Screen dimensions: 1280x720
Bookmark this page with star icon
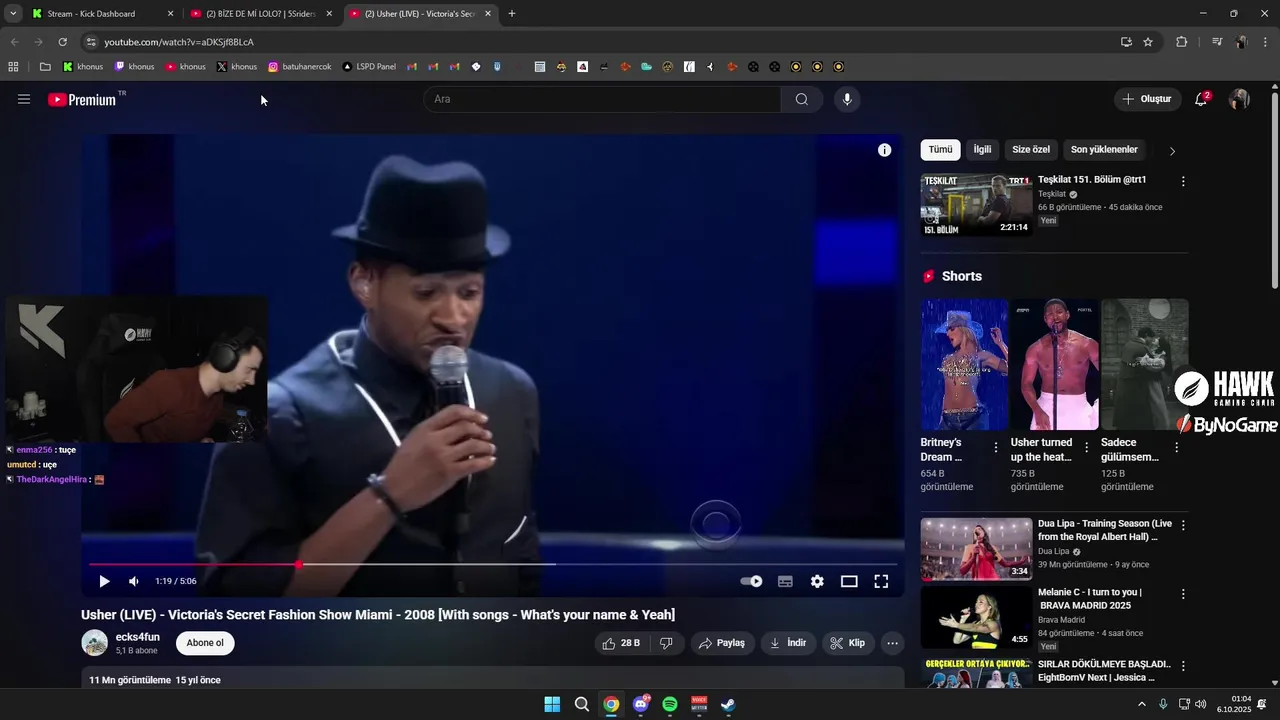(x=1148, y=42)
